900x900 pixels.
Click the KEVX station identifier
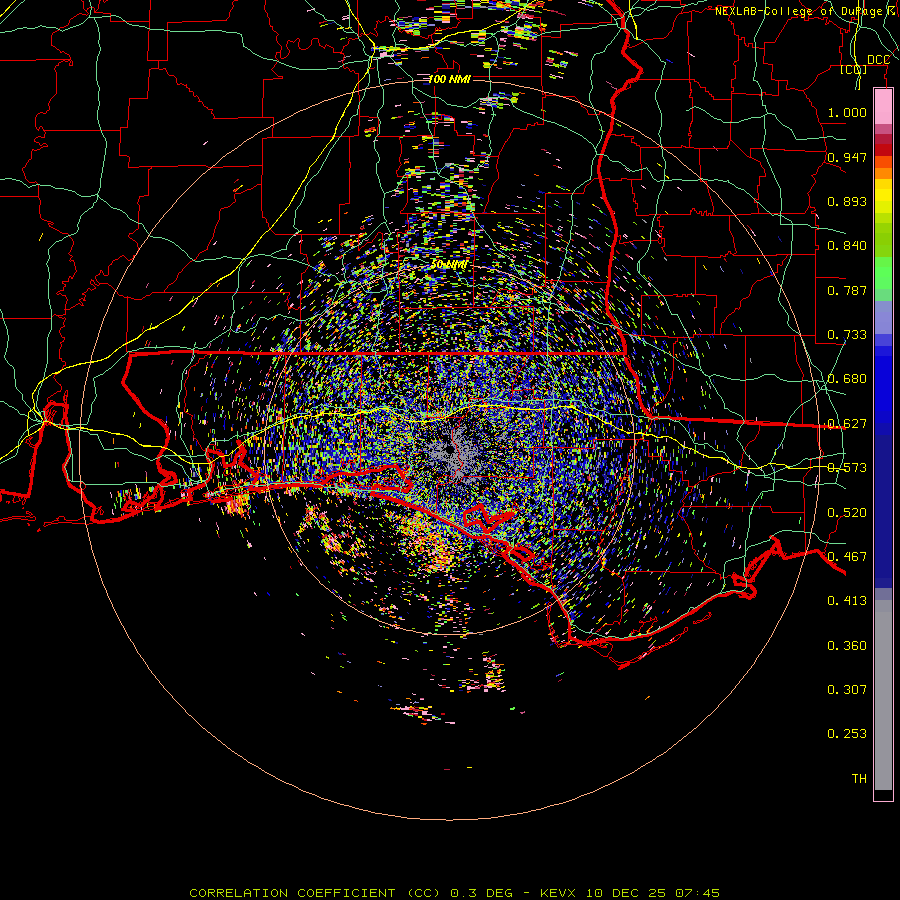[x=557, y=893]
